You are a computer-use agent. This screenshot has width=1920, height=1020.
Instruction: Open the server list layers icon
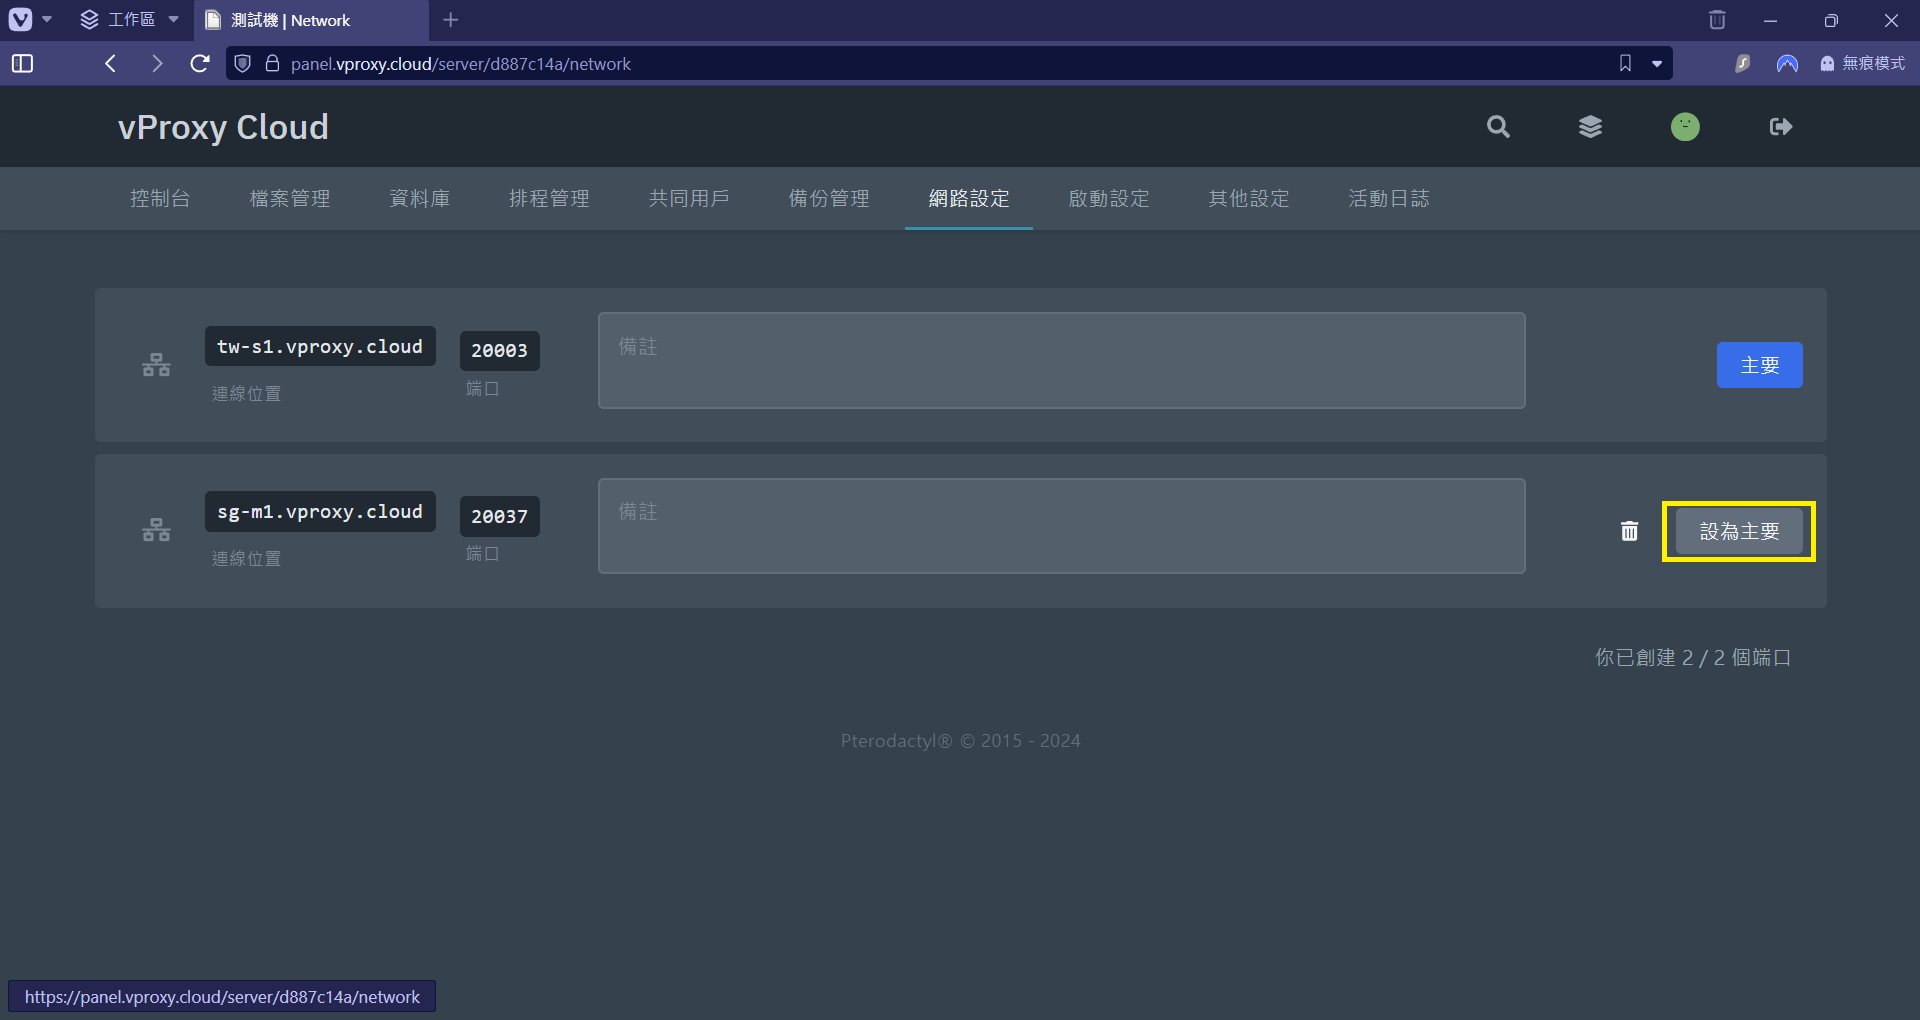click(1590, 127)
